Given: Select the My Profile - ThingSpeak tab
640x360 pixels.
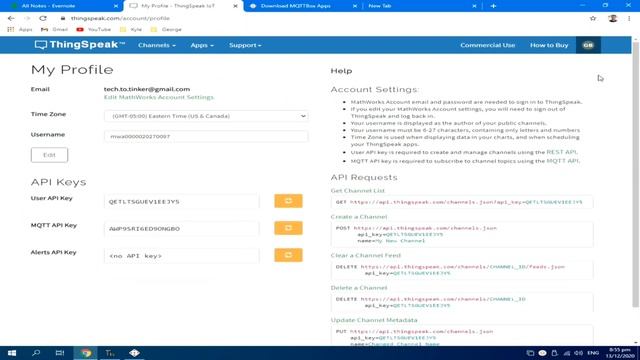Looking at the screenshot, I should 183,6.
